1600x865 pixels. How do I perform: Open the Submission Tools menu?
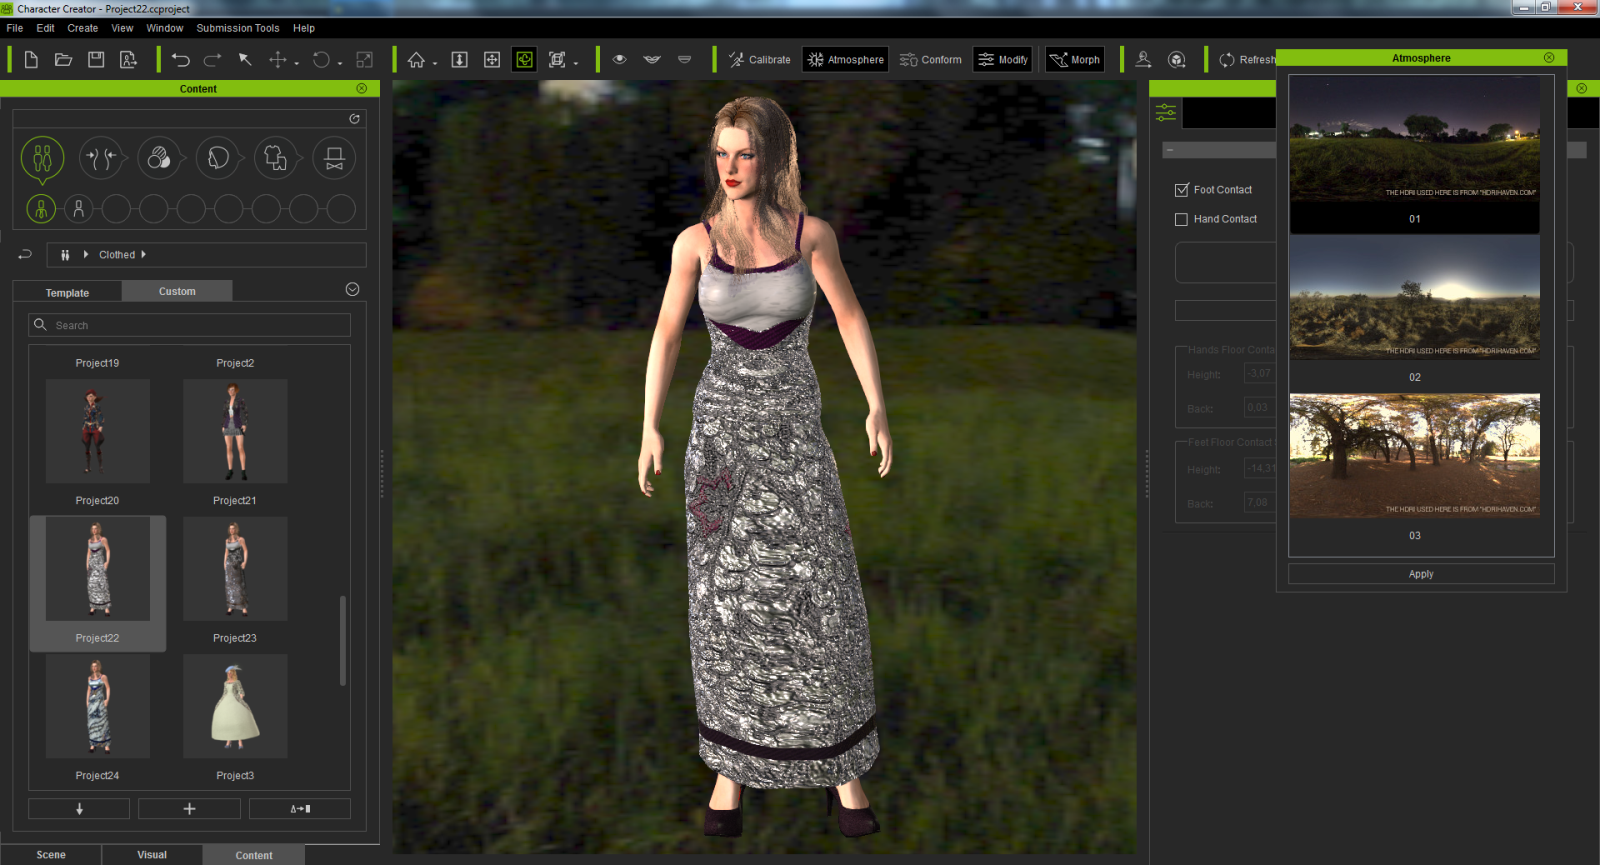point(238,28)
